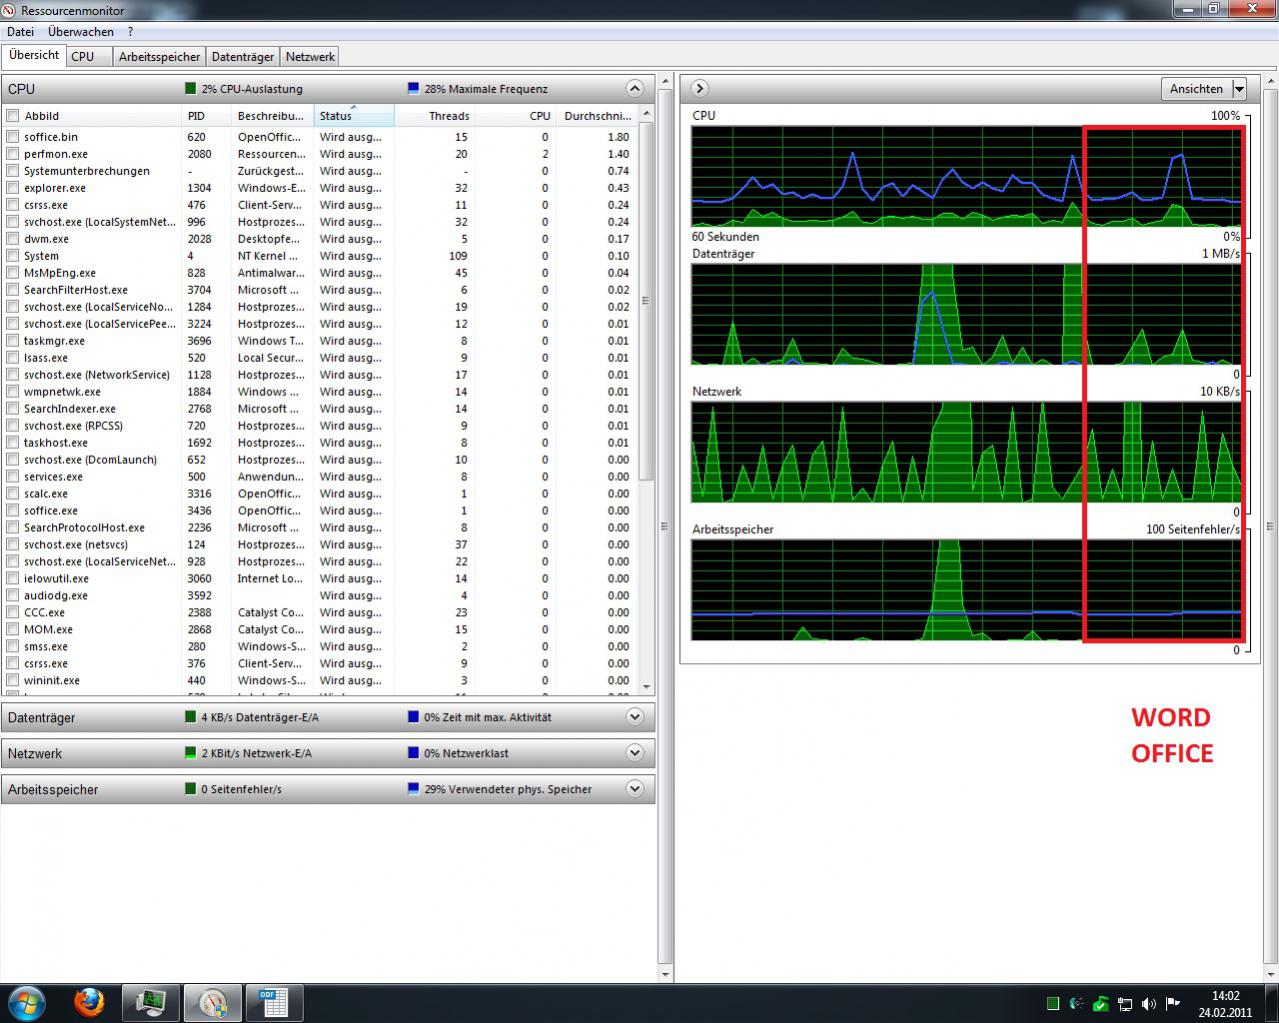
Task: Select the audiodg.exe process row
Action: point(318,596)
